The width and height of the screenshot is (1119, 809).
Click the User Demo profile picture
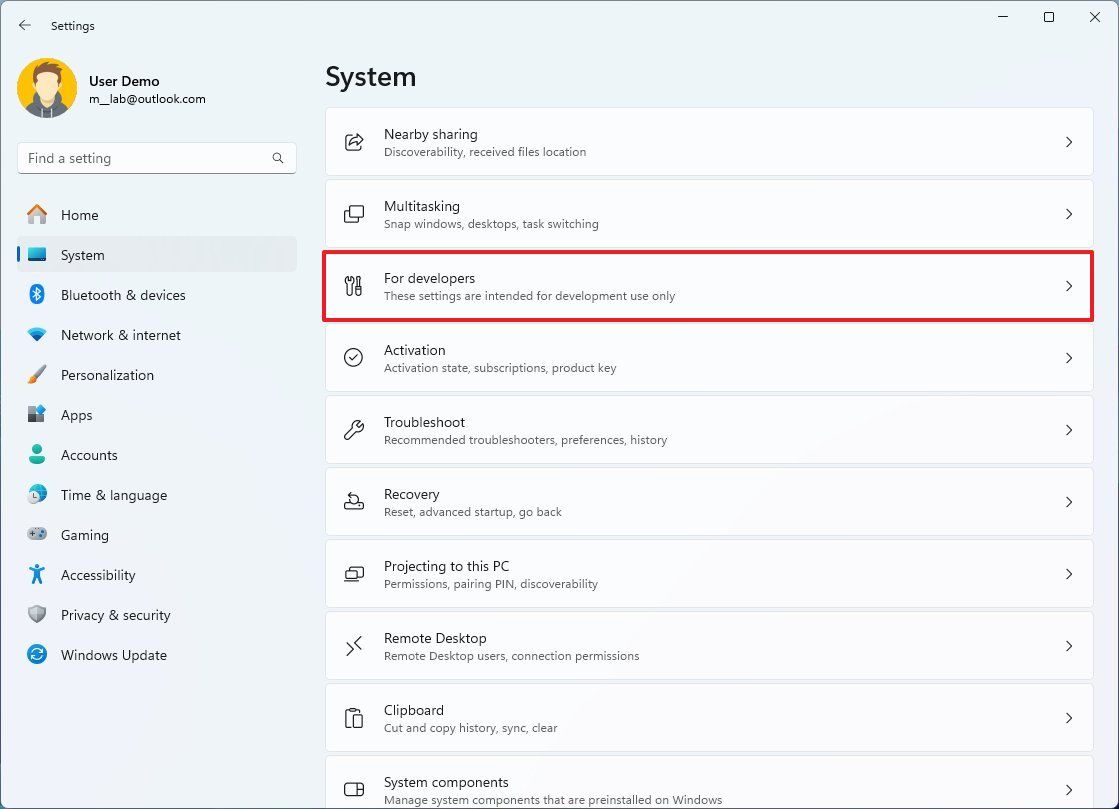point(47,89)
